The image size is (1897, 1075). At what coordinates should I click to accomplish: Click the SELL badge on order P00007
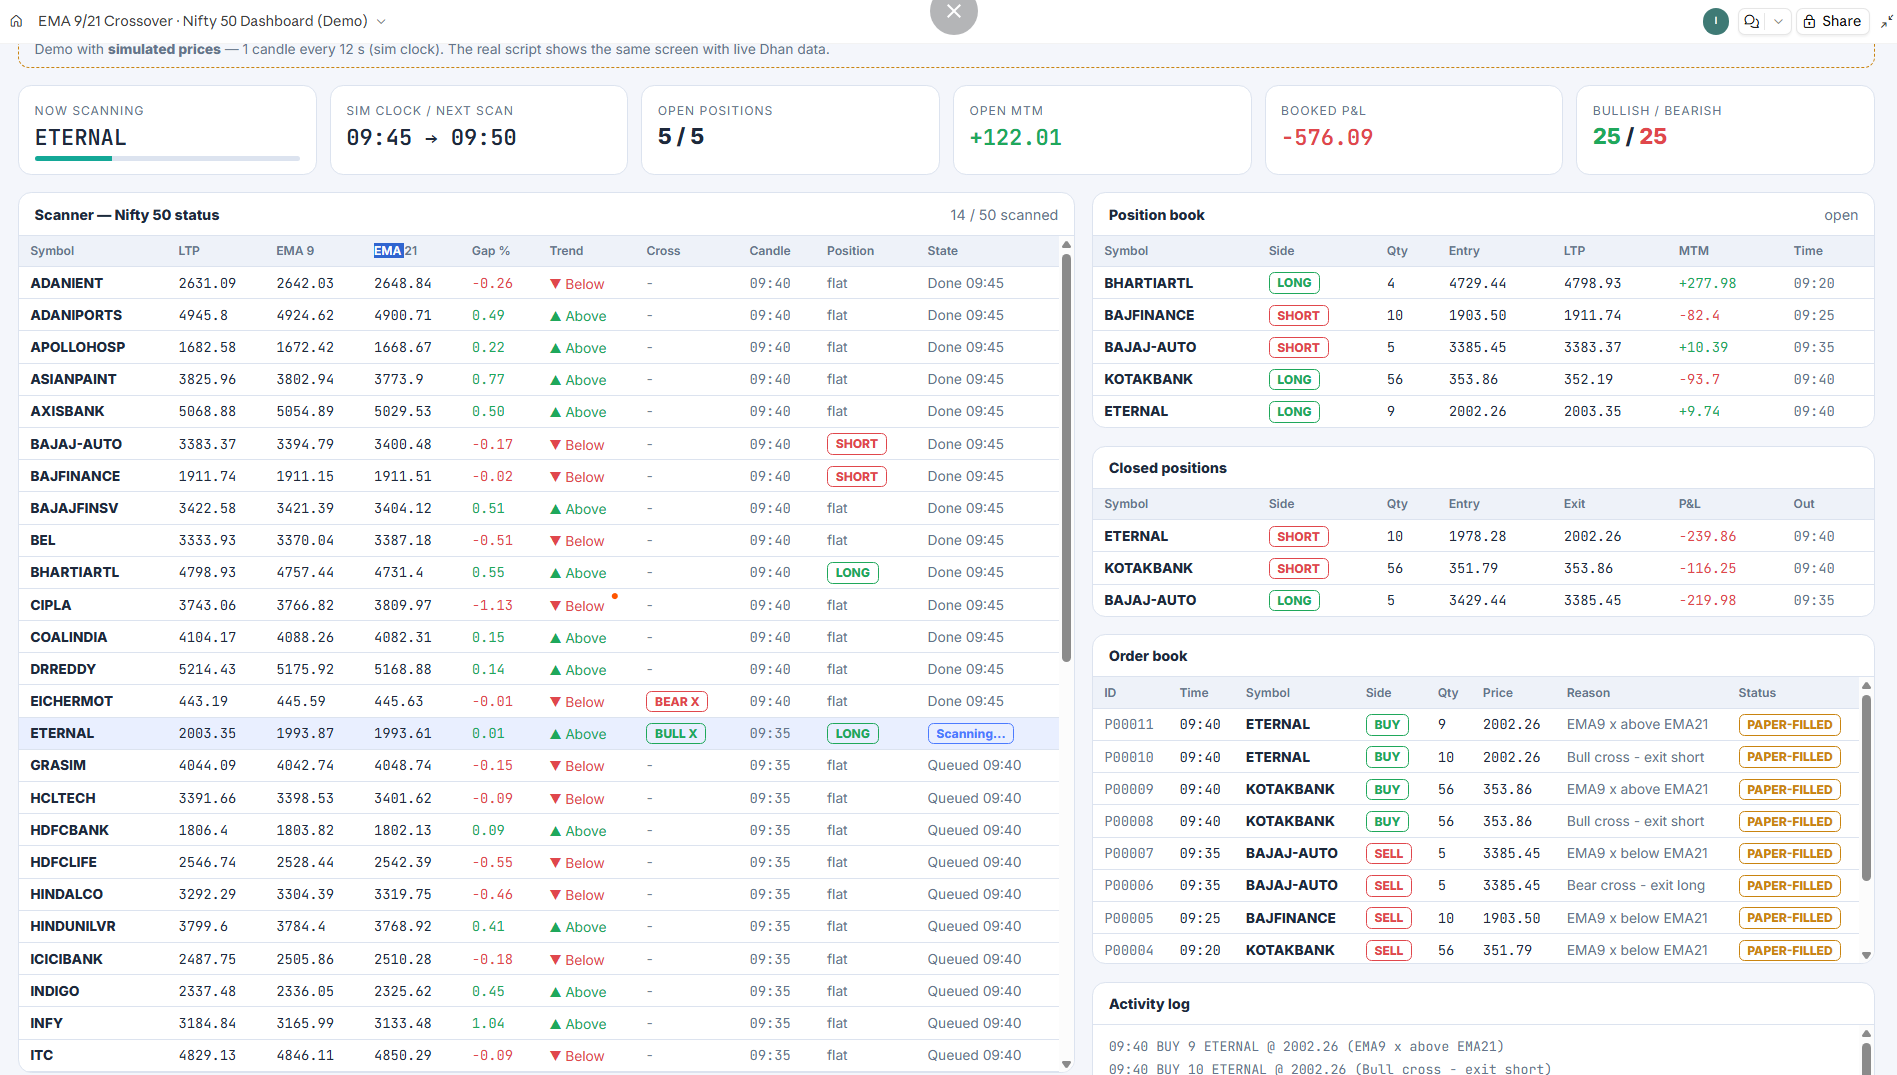(1389, 854)
